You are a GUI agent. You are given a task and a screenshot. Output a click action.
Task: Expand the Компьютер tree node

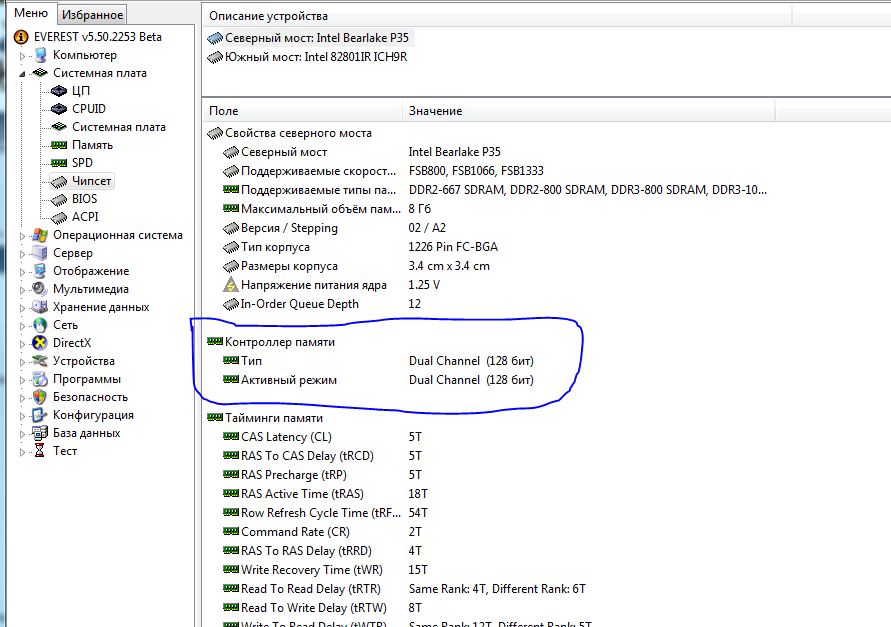tap(23, 56)
